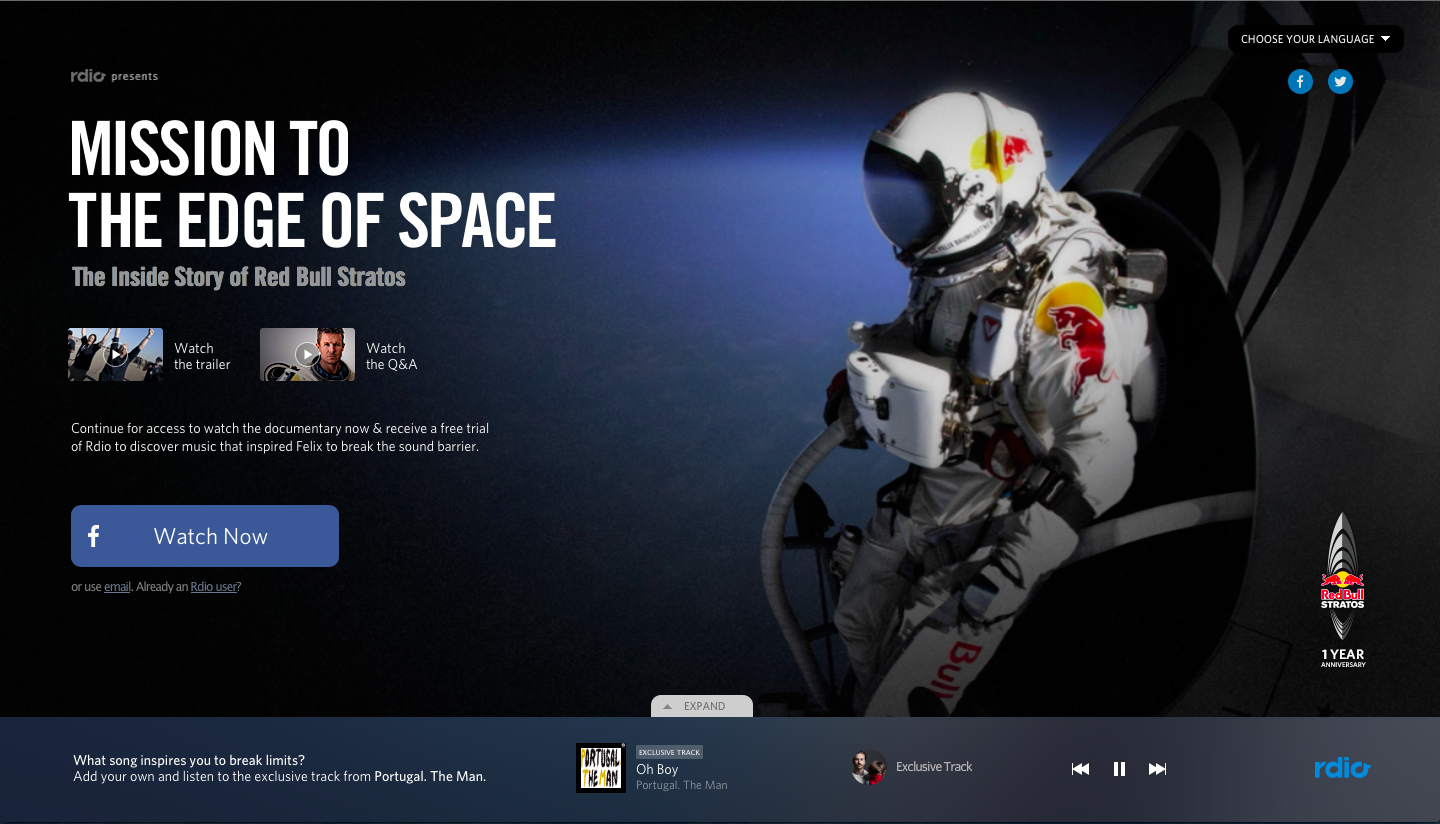The image size is (1440, 824).
Task: Play the Q&A video thumbnail
Action: point(307,354)
